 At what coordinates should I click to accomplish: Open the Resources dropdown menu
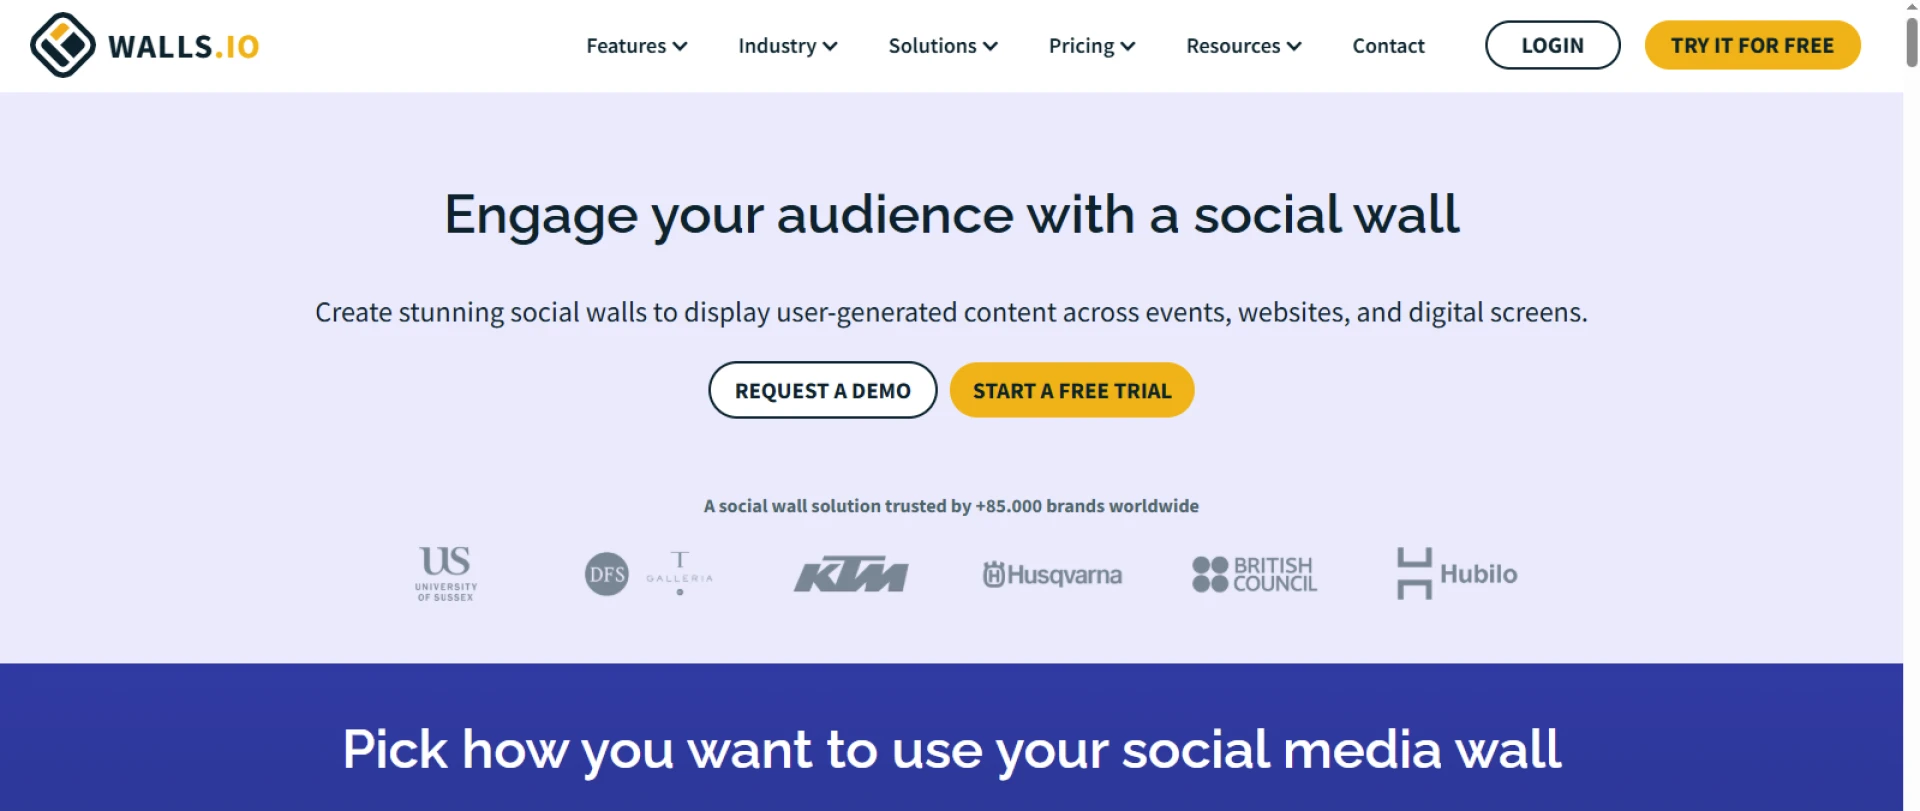tap(1243, 46)
